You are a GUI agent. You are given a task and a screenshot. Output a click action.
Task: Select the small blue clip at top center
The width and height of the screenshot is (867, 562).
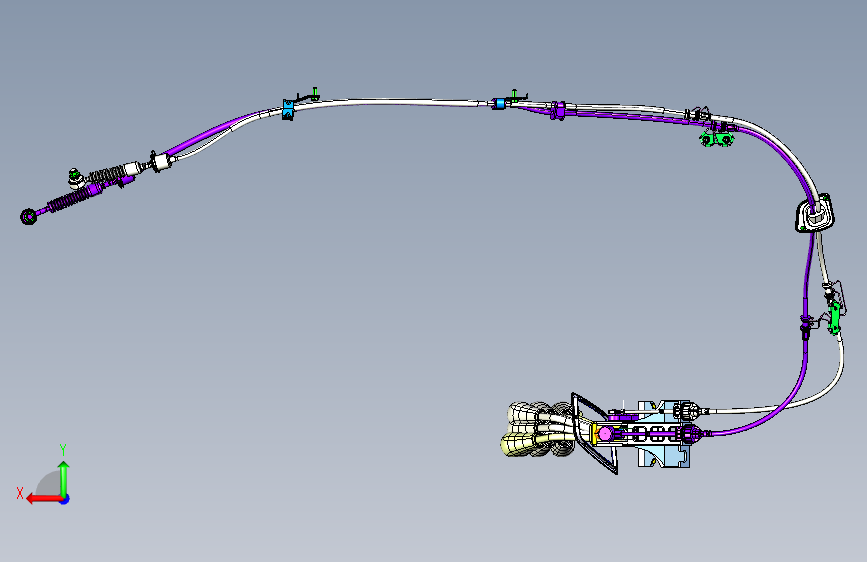coord(499,103)
